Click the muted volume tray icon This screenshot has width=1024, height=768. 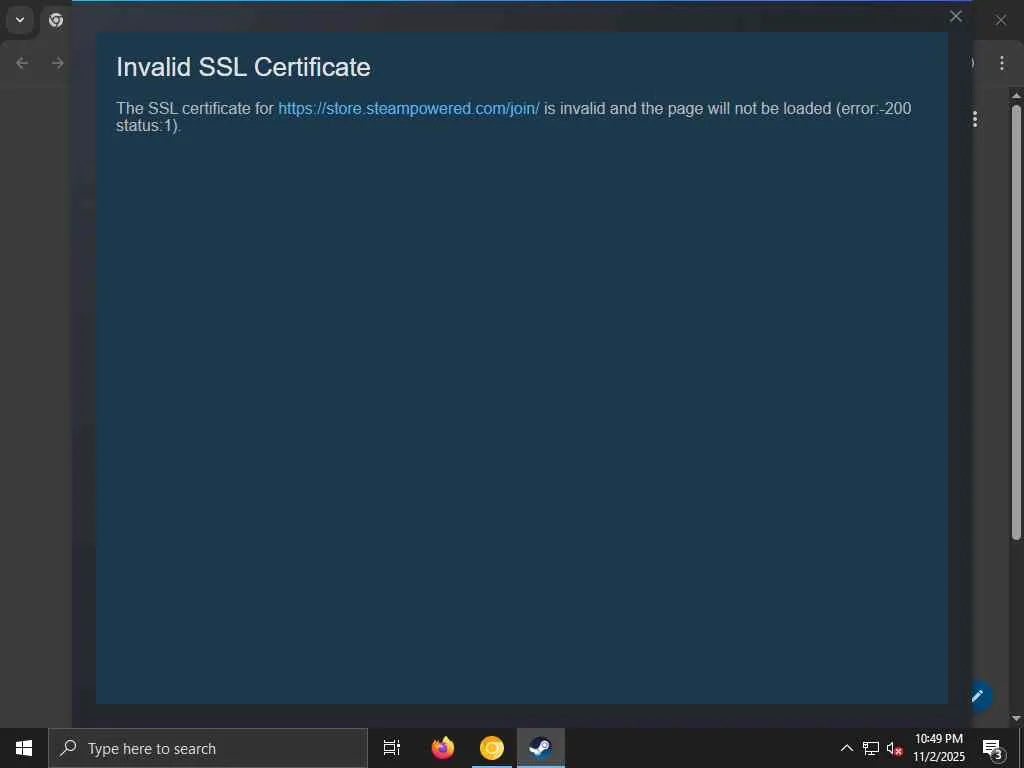click(x=894, y=748)
